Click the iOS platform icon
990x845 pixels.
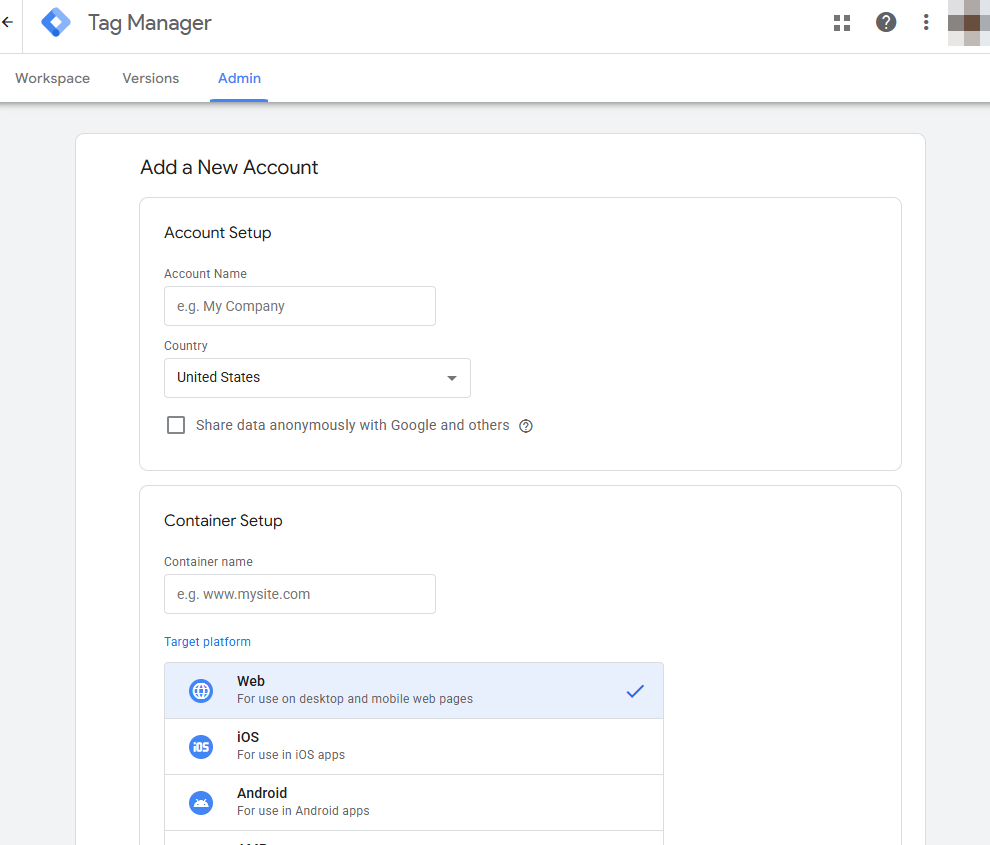coord(201,746)
